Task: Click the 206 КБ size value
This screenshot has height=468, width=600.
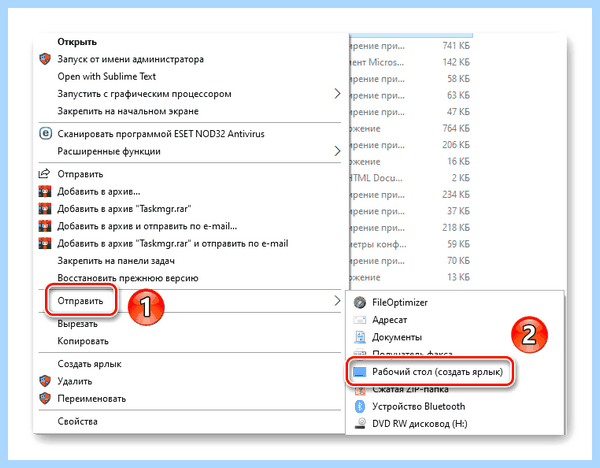Action: point(456,145)
